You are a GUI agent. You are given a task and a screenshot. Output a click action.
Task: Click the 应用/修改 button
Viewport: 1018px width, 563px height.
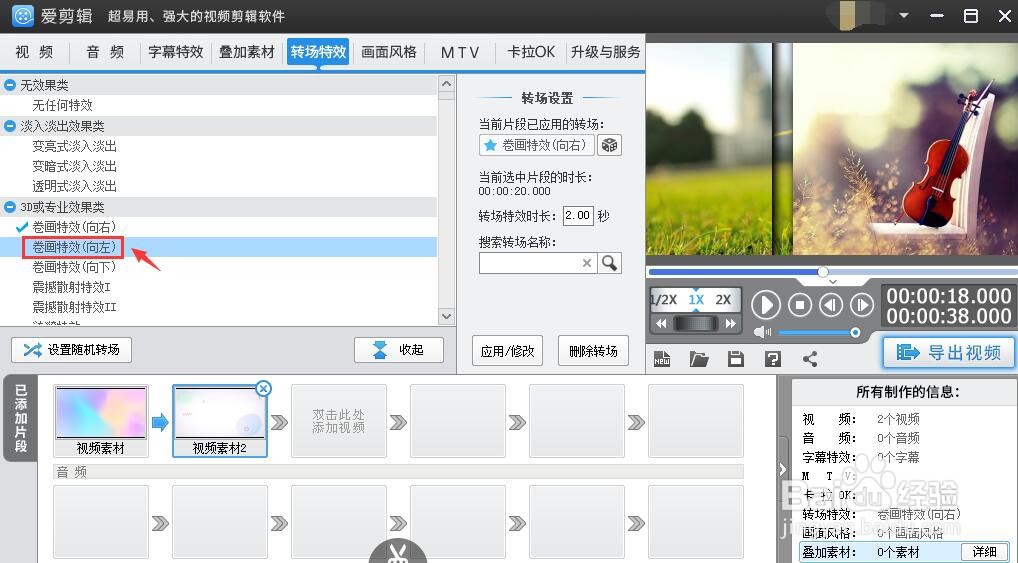[507, 351]
